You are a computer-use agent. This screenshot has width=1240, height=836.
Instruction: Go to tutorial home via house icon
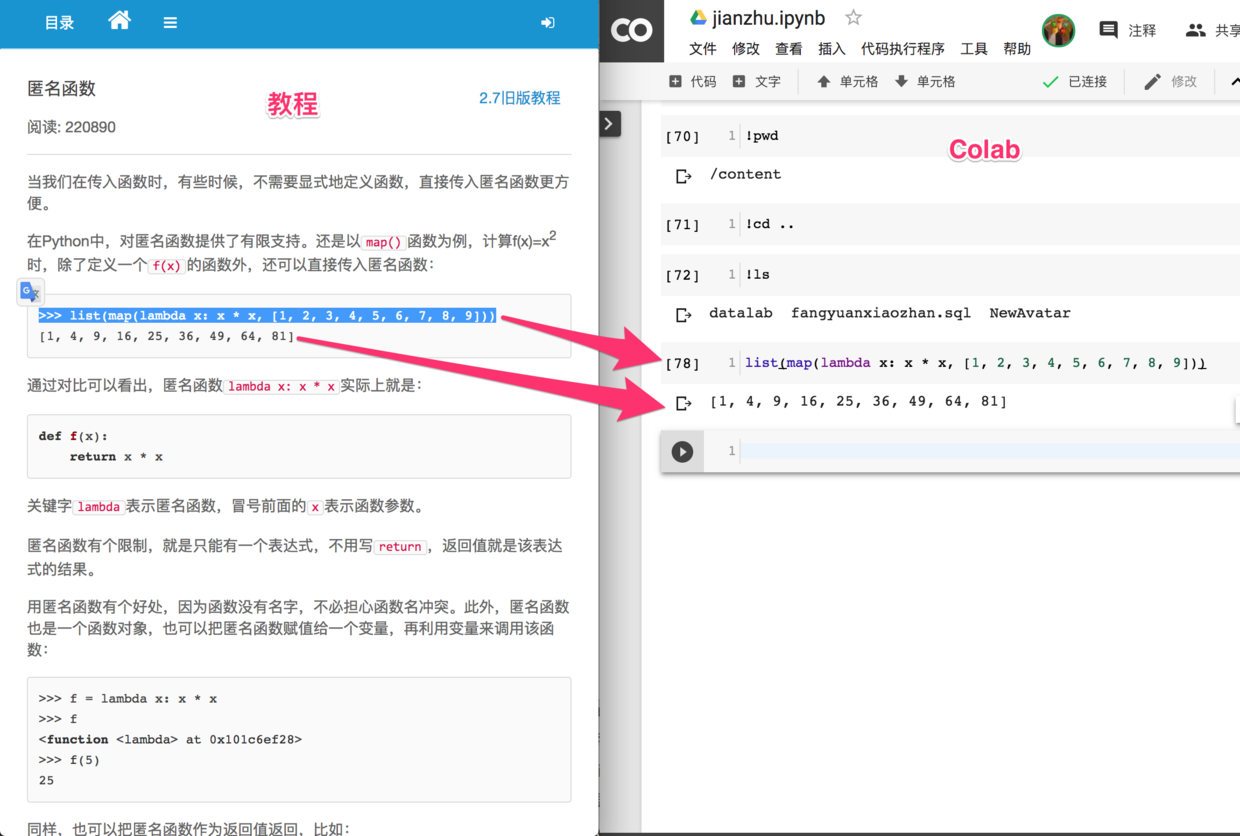[x=119, y=21]
